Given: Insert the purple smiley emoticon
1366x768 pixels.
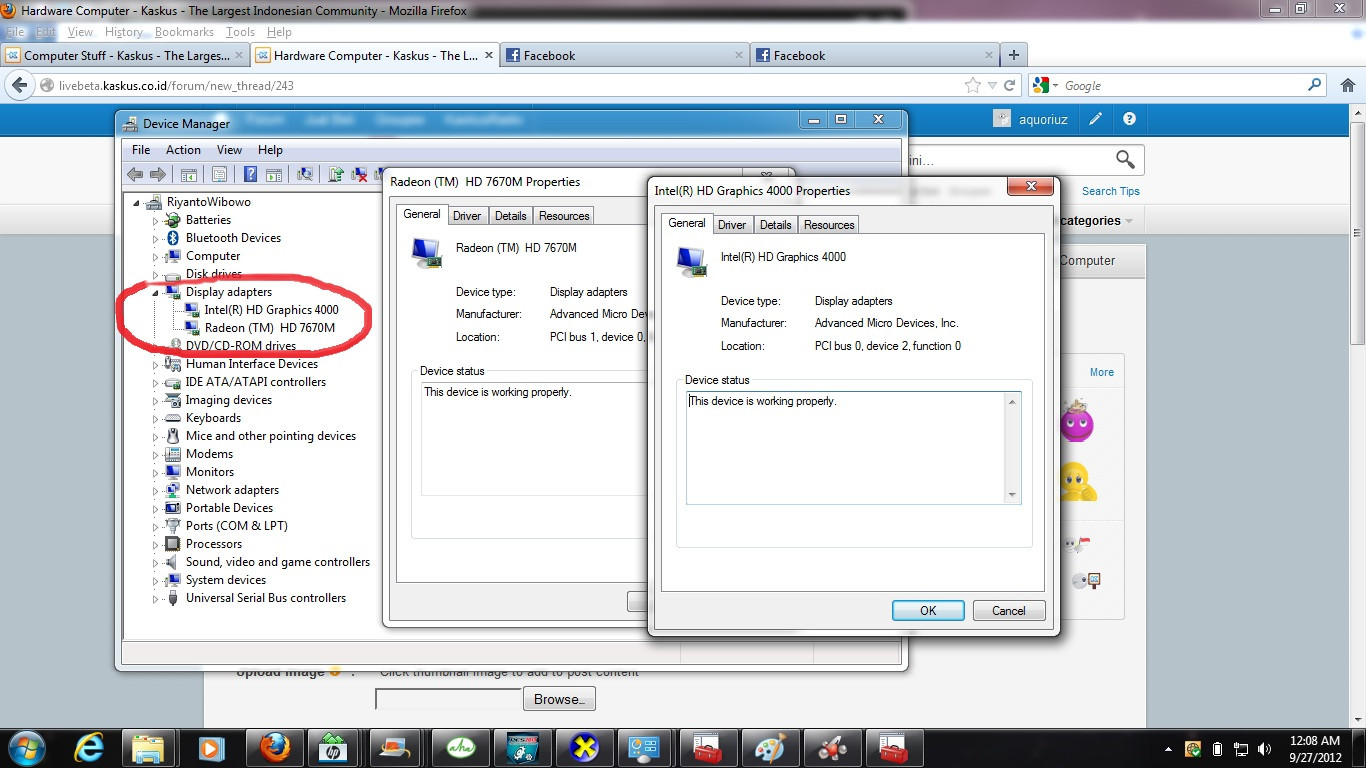Looking at the screenshot, I should [1077, 422].
